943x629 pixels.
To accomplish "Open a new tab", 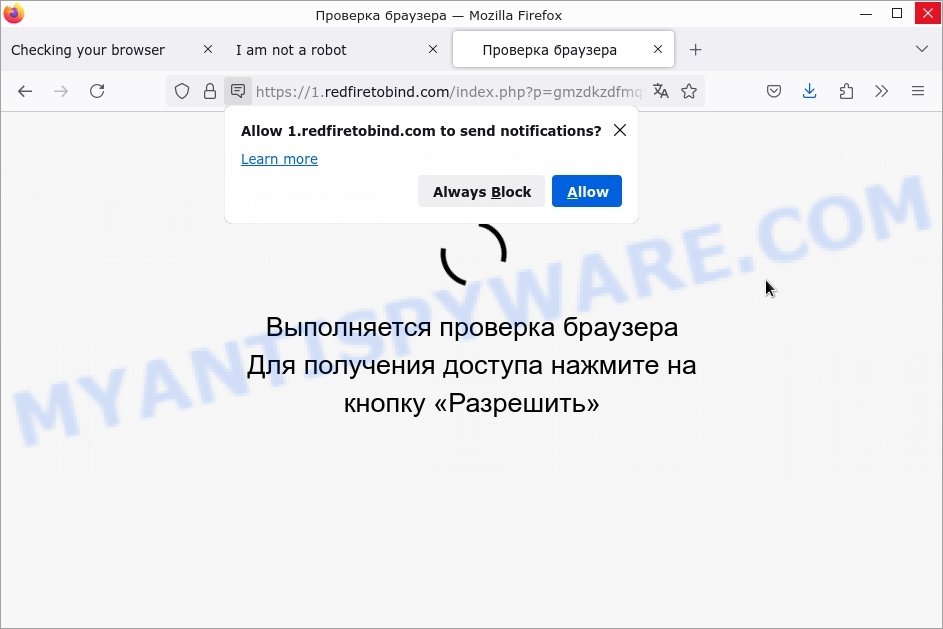I will click(x=695, y=50).
